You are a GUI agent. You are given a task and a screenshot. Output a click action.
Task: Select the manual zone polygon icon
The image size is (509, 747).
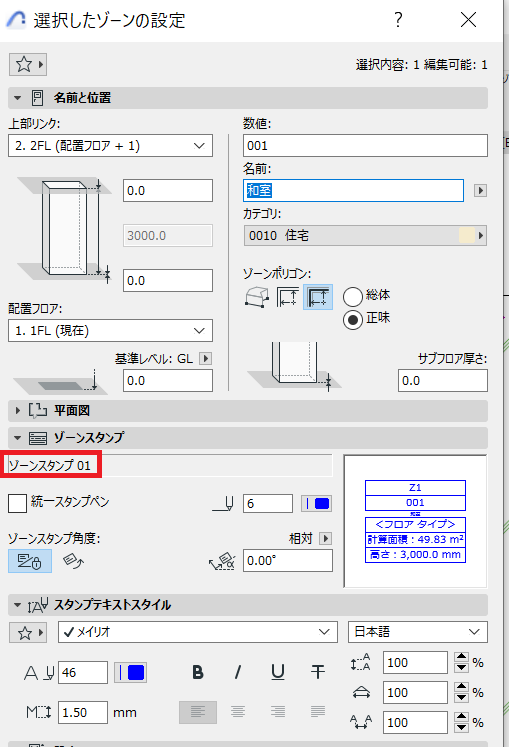(x=257, y=297)
